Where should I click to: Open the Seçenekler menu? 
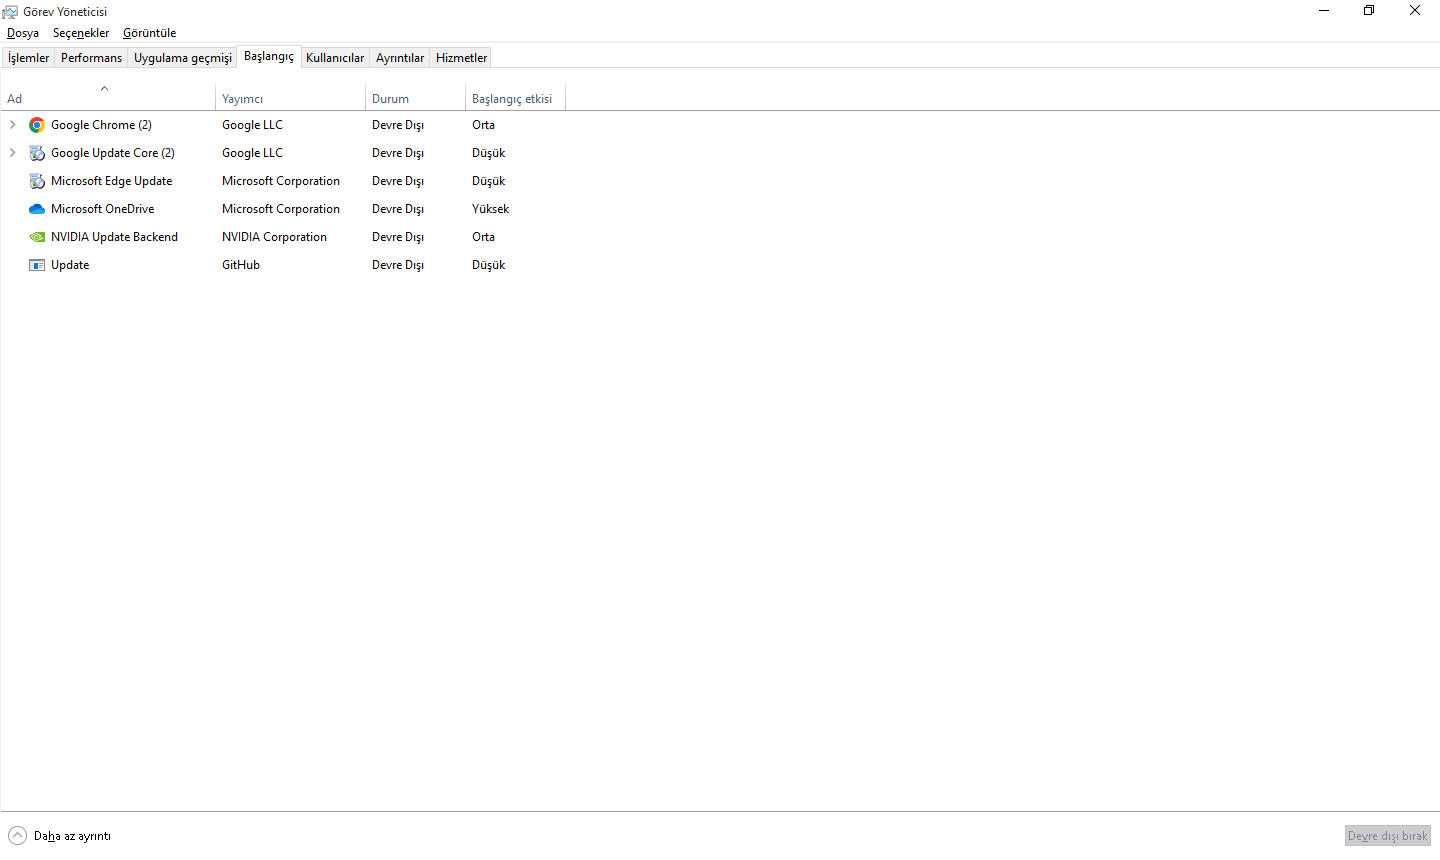click(x=81, y=33)
